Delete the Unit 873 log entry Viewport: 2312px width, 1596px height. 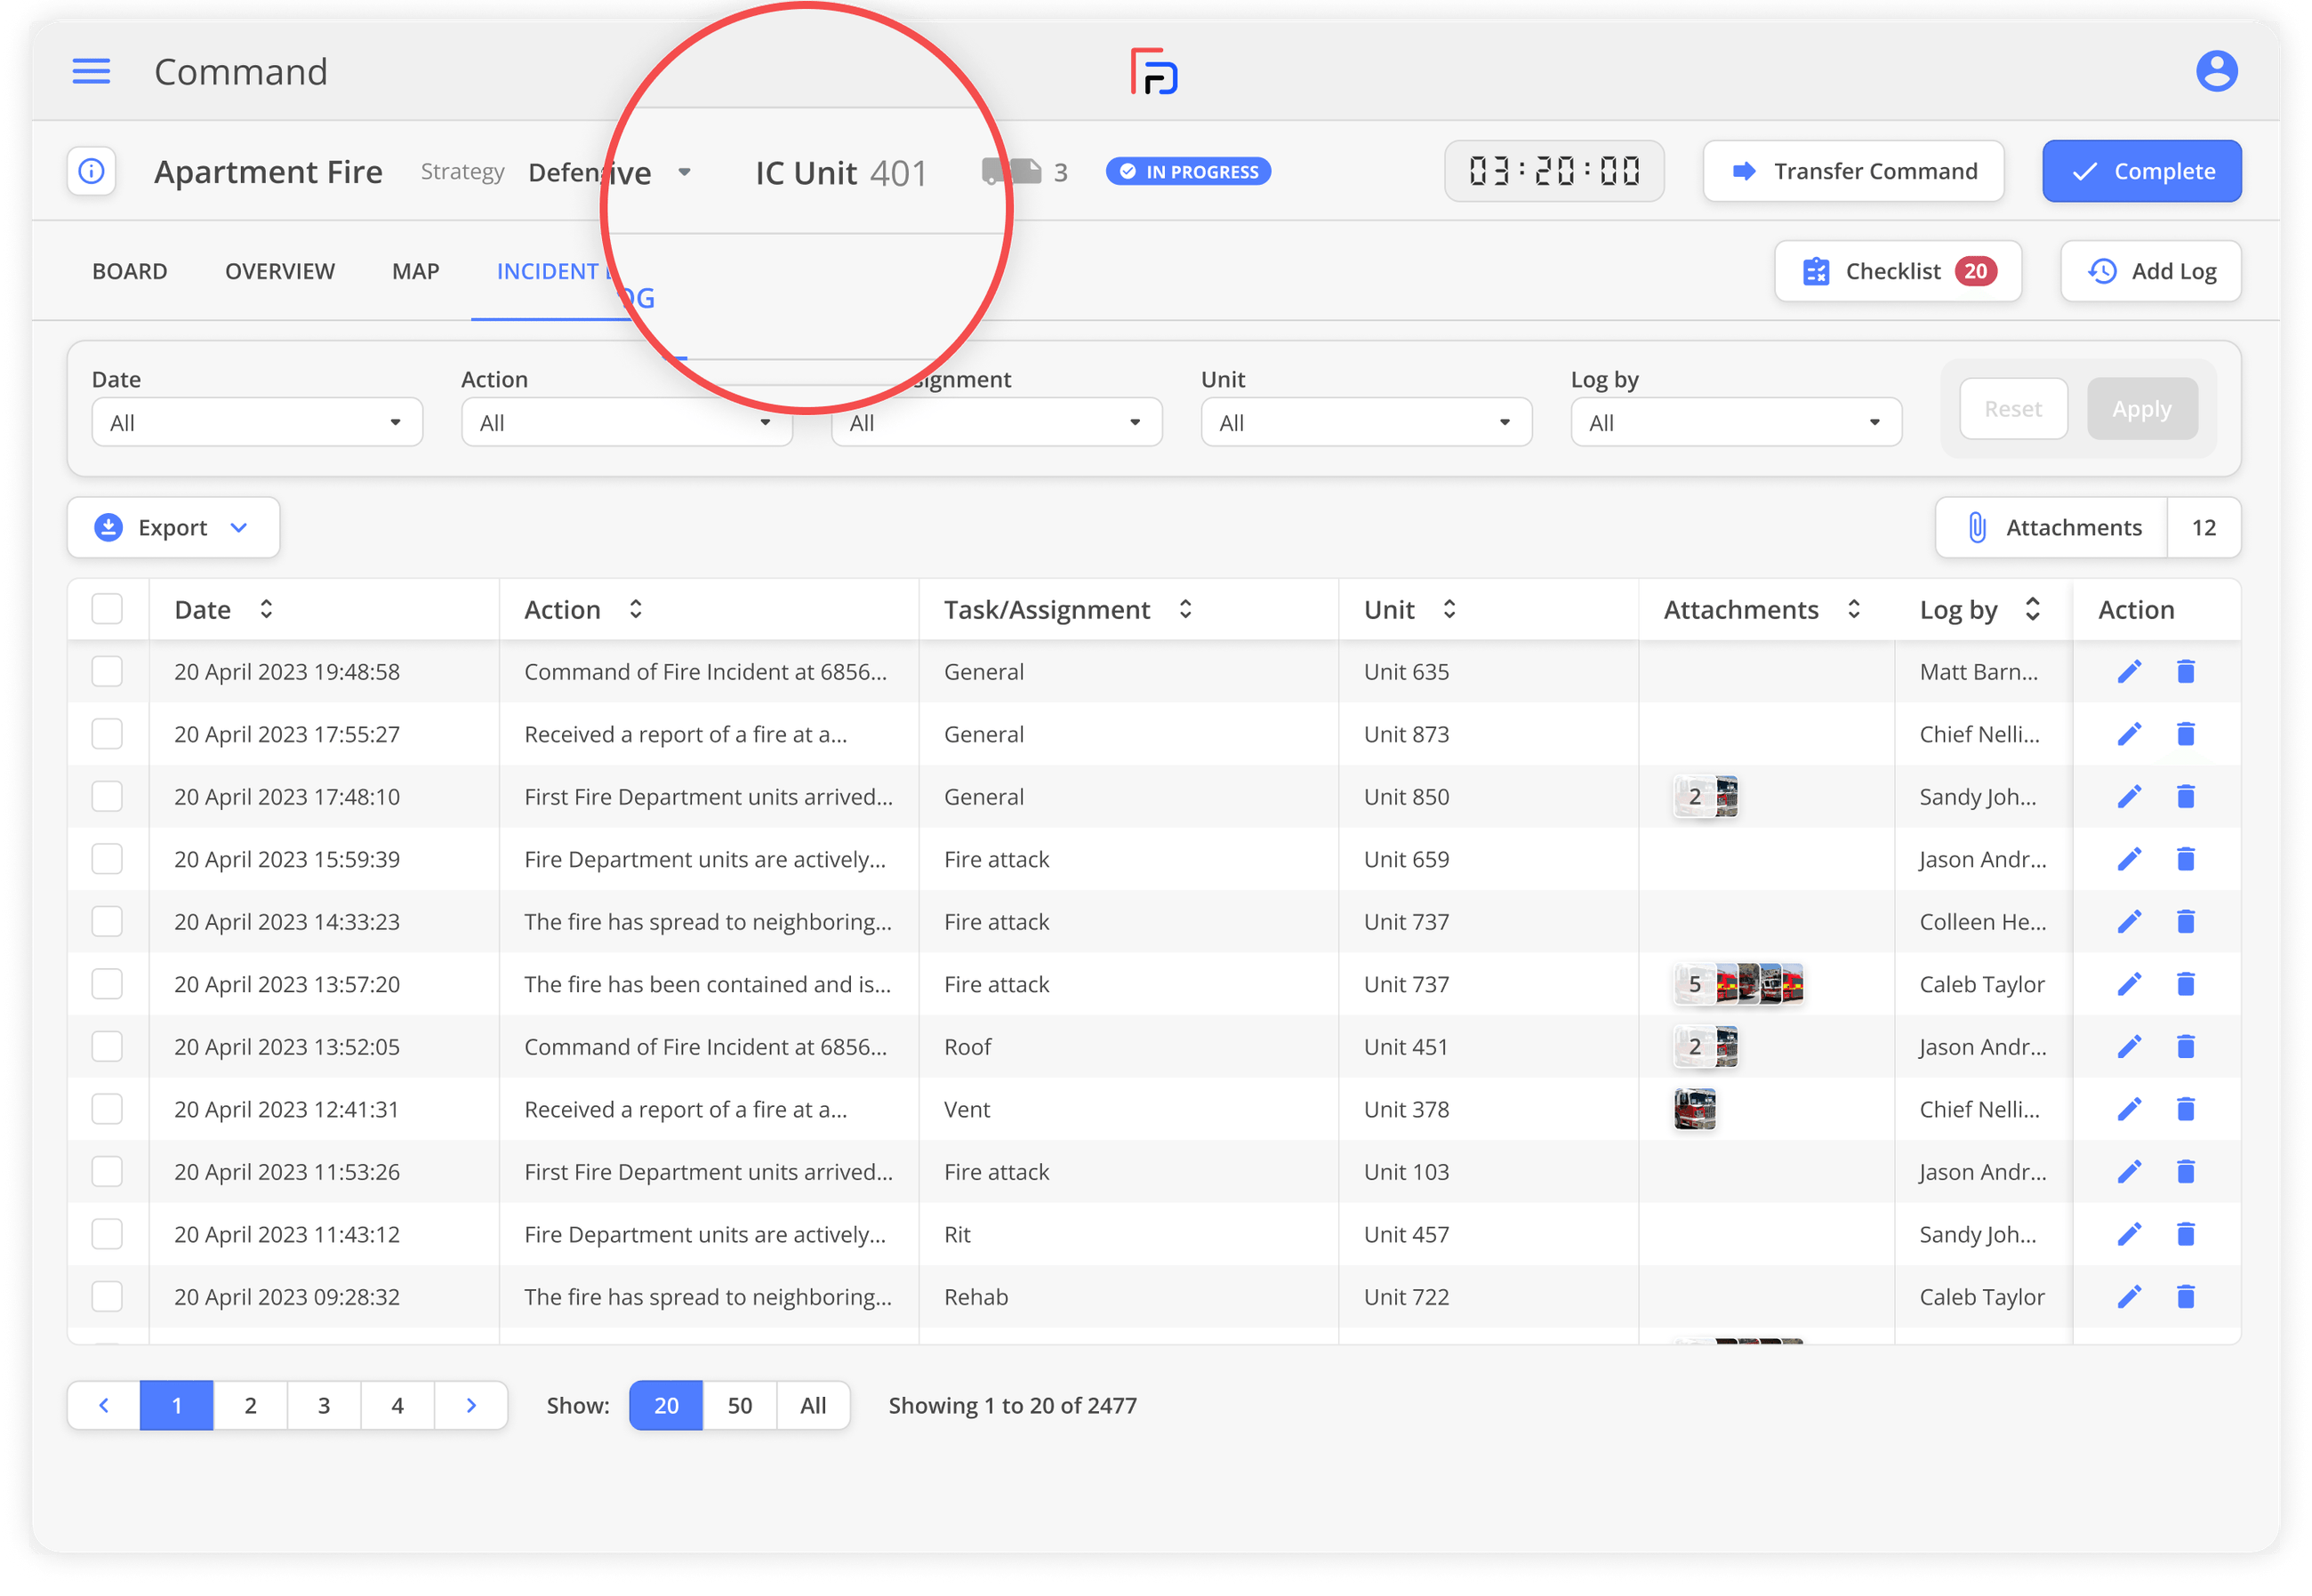(2186, 733)
